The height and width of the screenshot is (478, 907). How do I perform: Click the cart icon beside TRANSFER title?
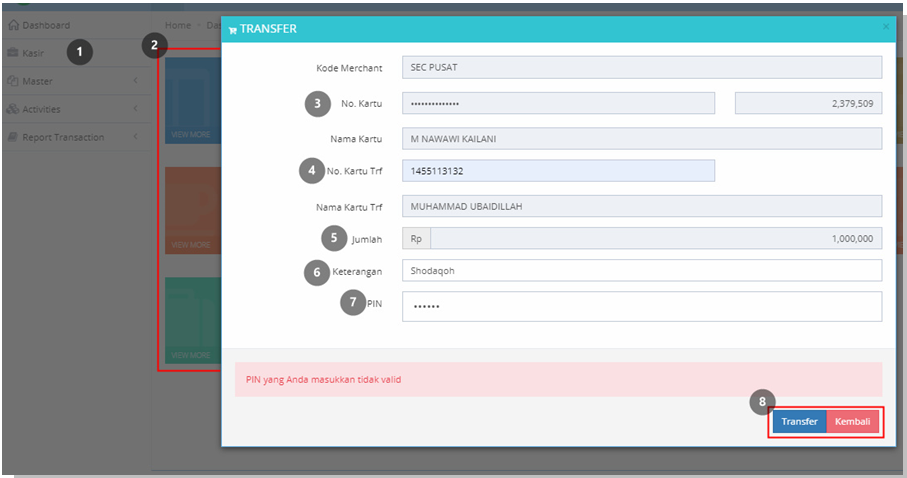[x=233, y=30]
